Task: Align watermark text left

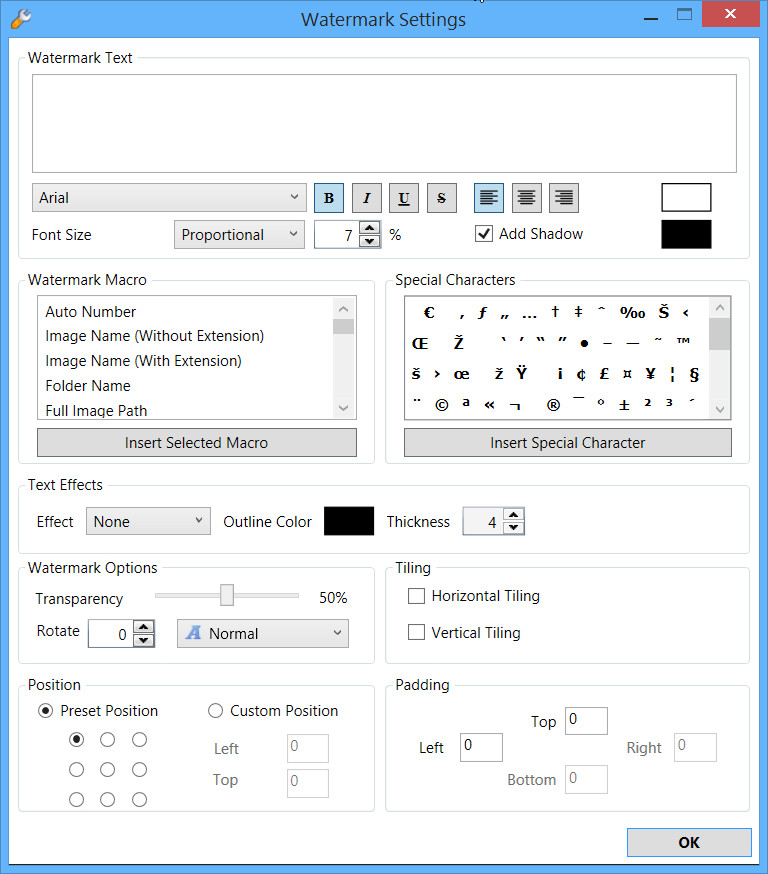Action: (x=489, y=198)
